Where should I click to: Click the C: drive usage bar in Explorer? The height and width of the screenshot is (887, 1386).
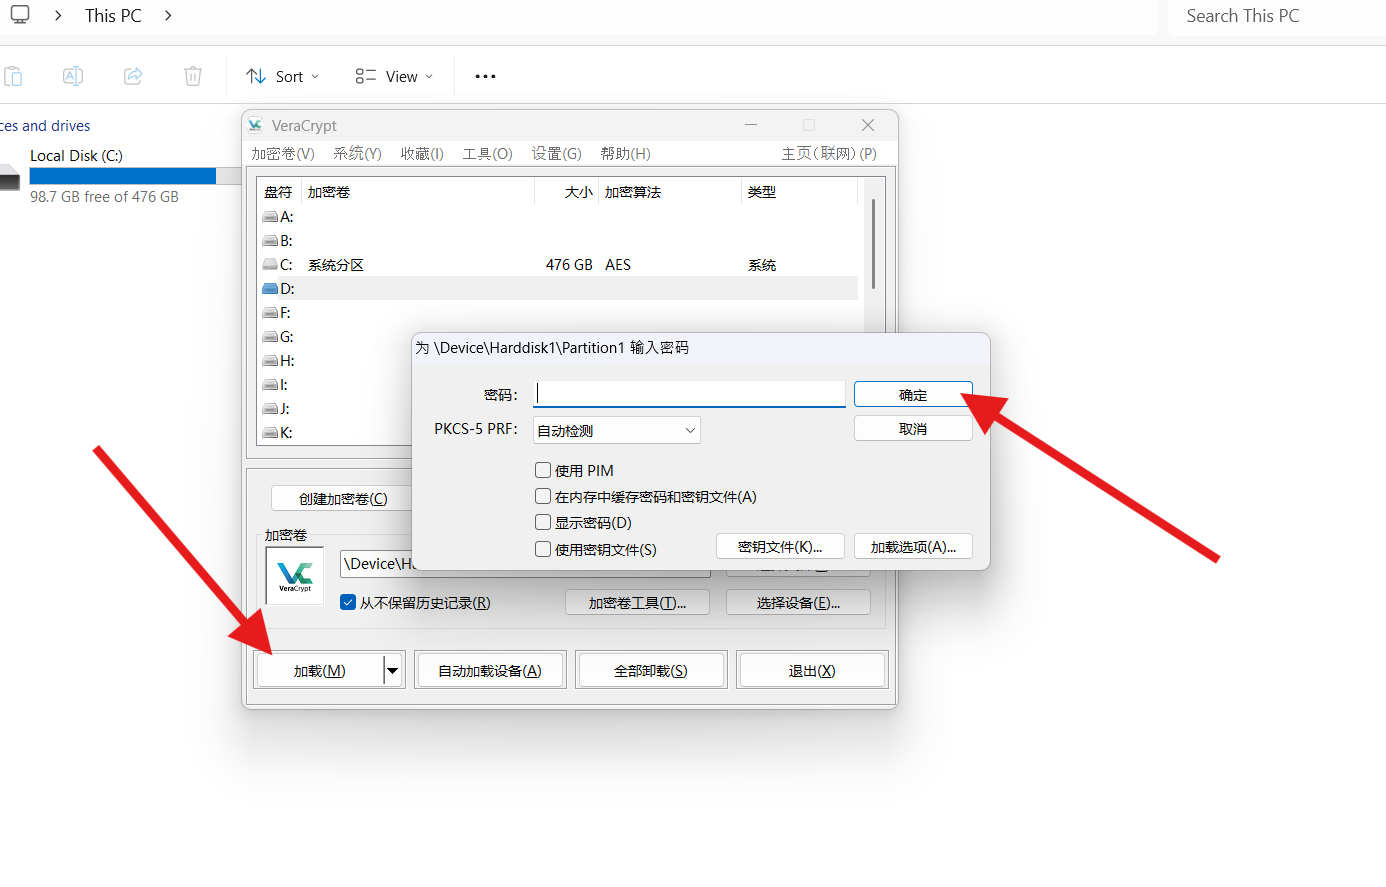(x=135, y=176)
